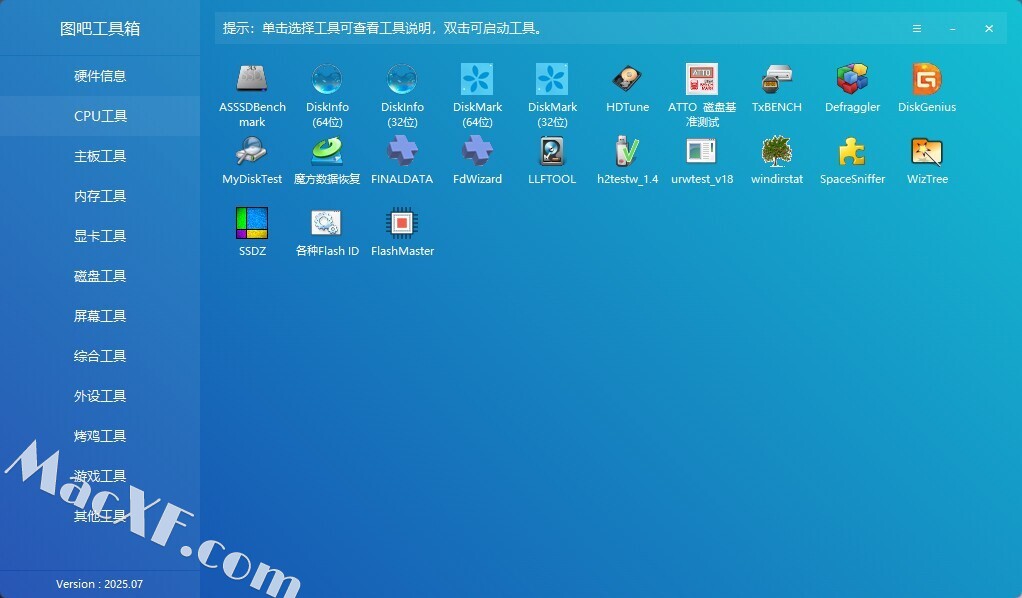Image resolution: width=1022 pixels, height=598 pixels.
Task: Select the FlashMaster chip icon
Action: (x=402, y=223)
